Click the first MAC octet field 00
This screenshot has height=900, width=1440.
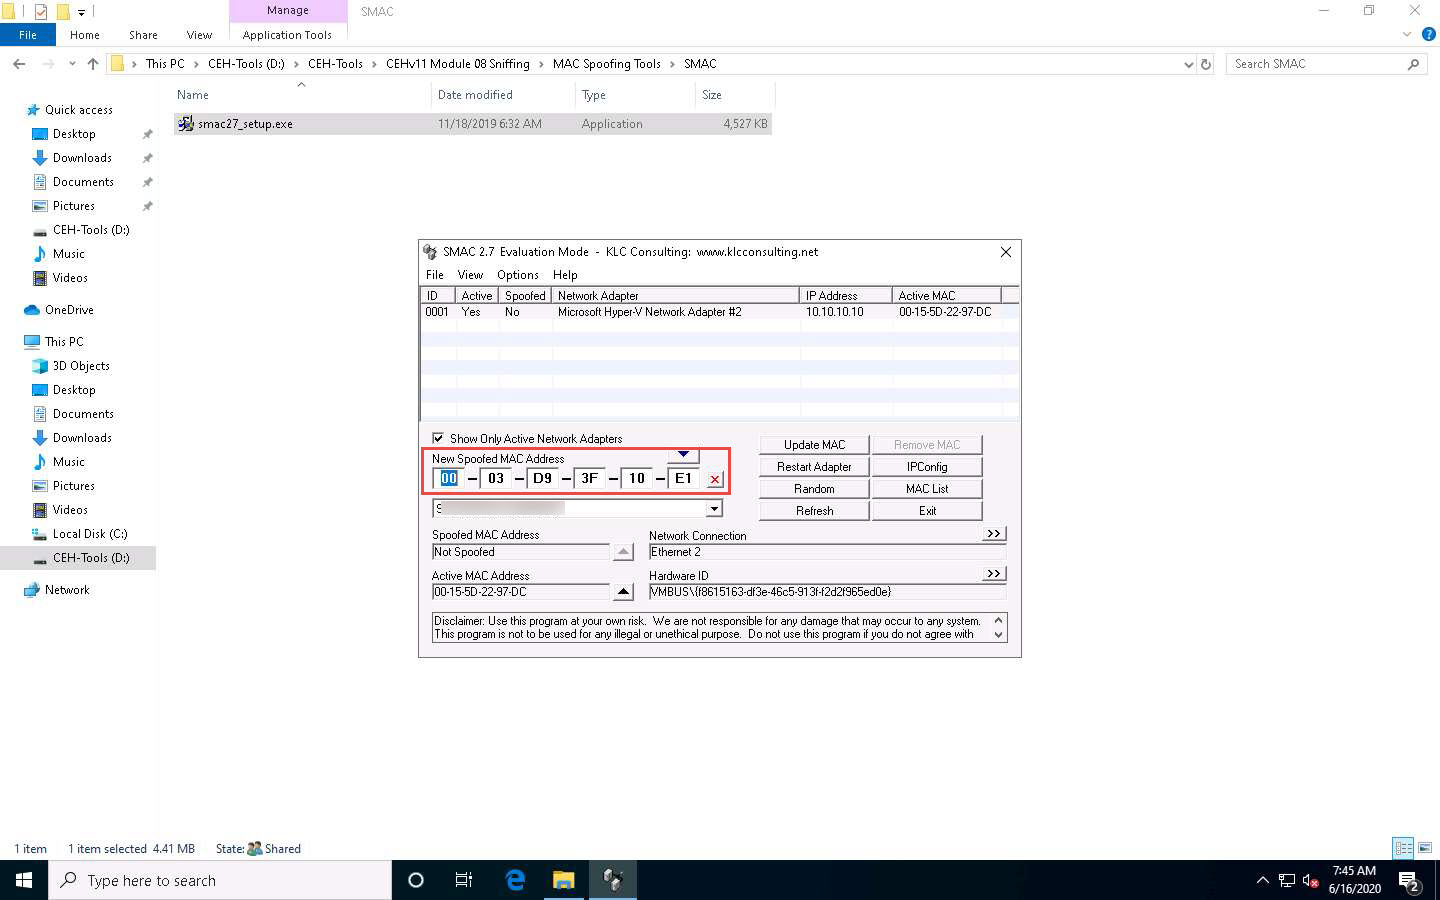(x=449, y=478)
